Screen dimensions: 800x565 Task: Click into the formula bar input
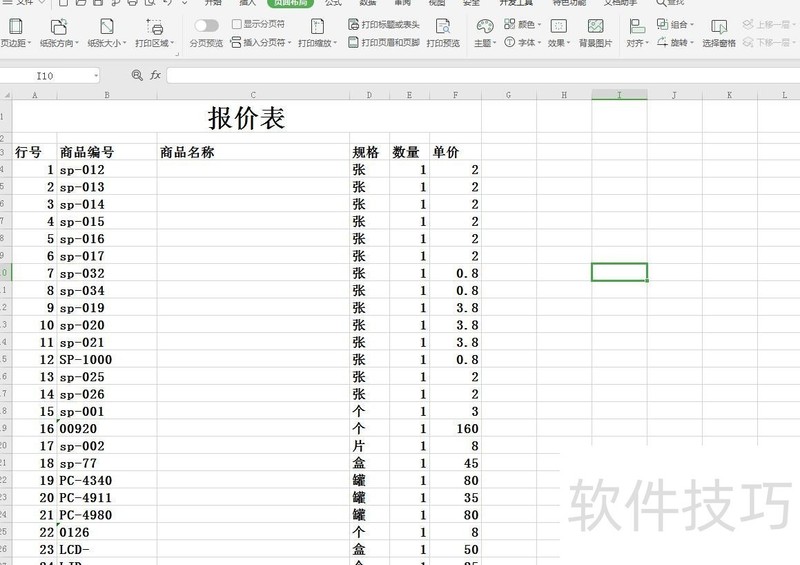(483, 76)
